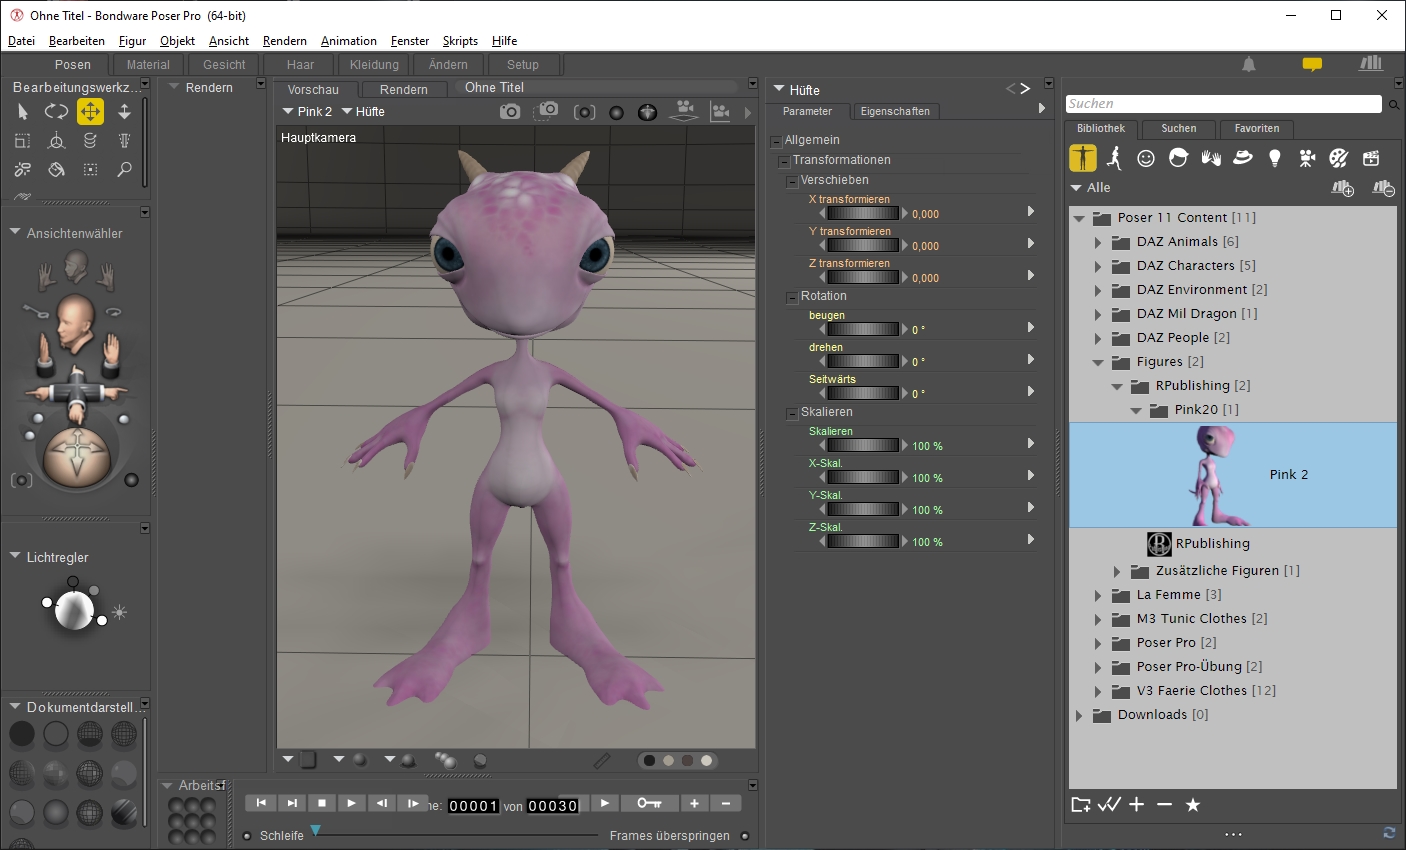The image size is (1406, 850).
Task: Collapse the Figures folder
Action: [x=1097, y=363]
